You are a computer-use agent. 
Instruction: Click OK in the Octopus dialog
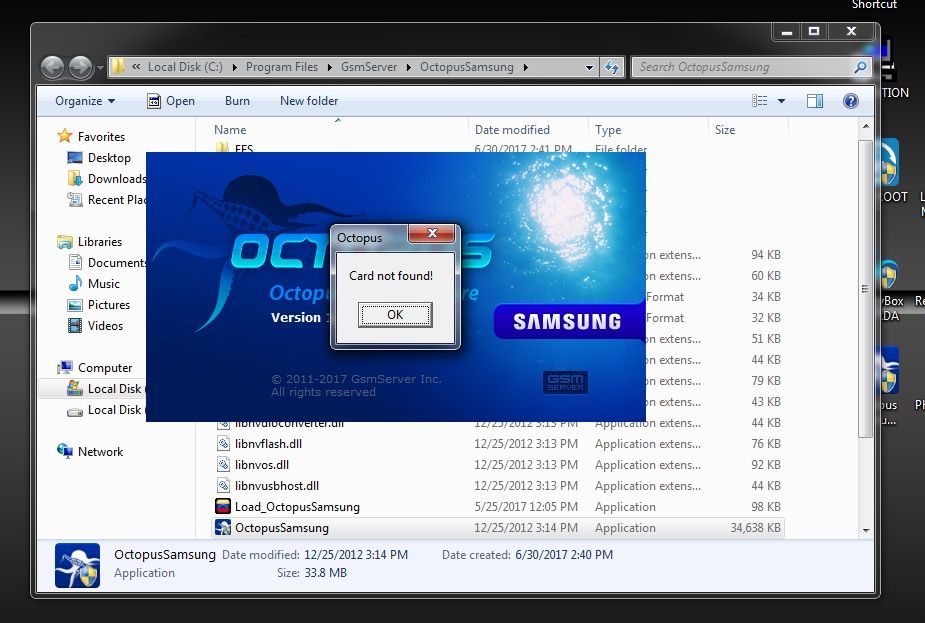click(x=395, y=315)
